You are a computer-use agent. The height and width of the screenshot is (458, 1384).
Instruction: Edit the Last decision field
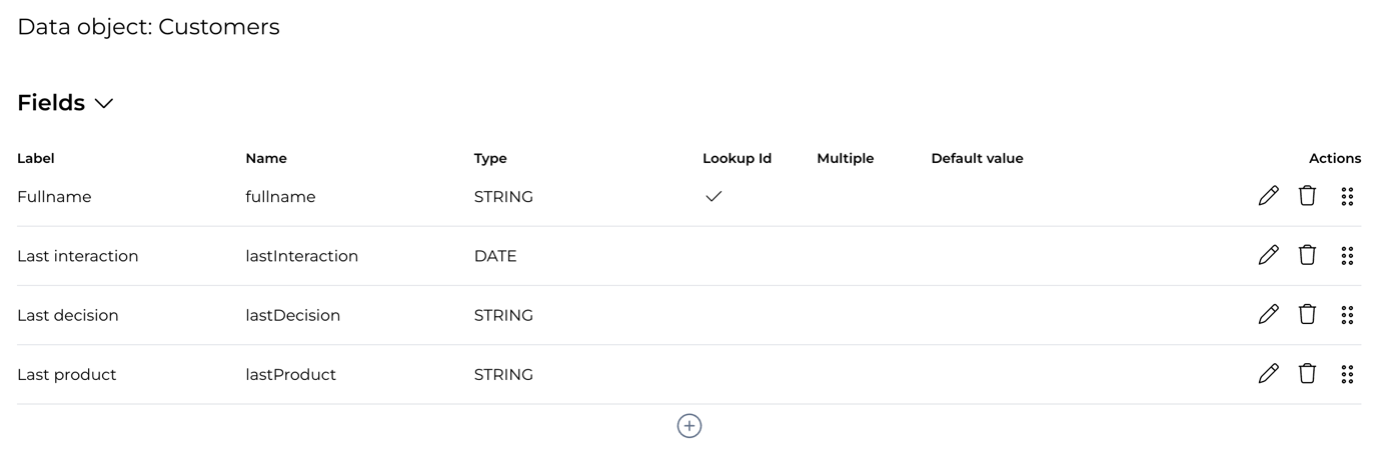point(1268,315)
